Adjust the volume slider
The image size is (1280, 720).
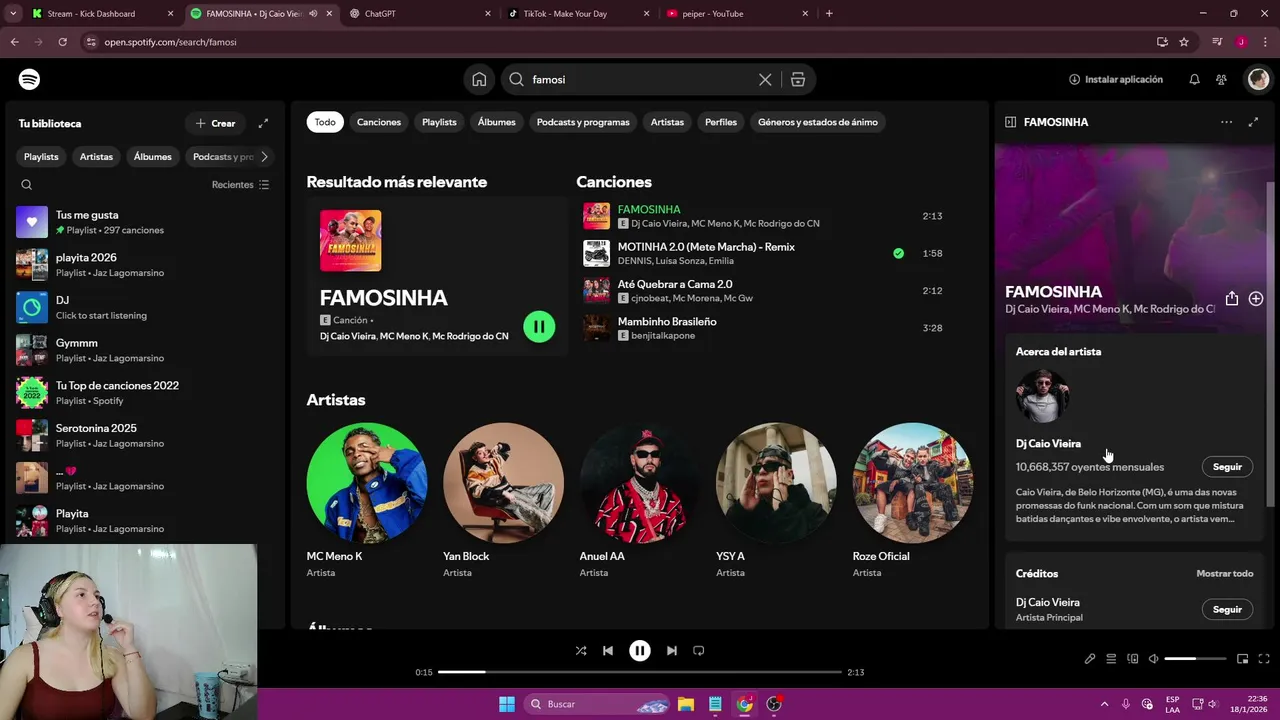point(1195,659)
